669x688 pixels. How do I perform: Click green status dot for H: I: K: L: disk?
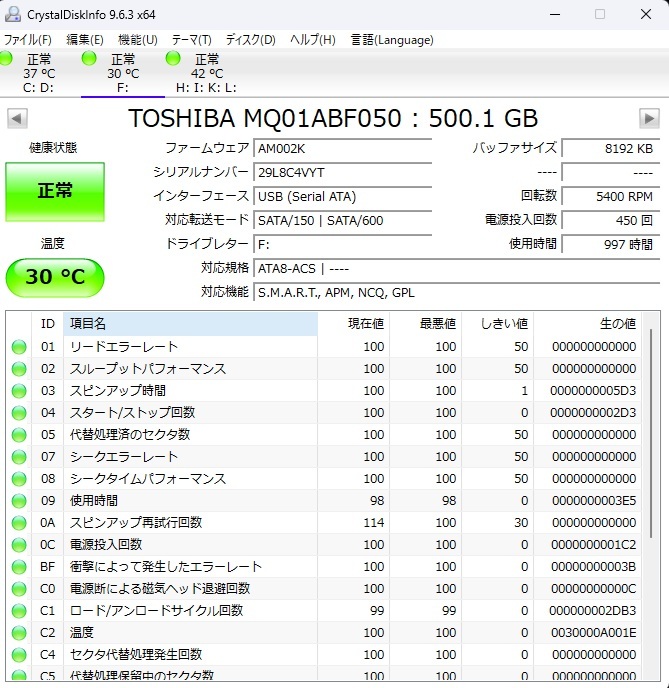point(173,58)
